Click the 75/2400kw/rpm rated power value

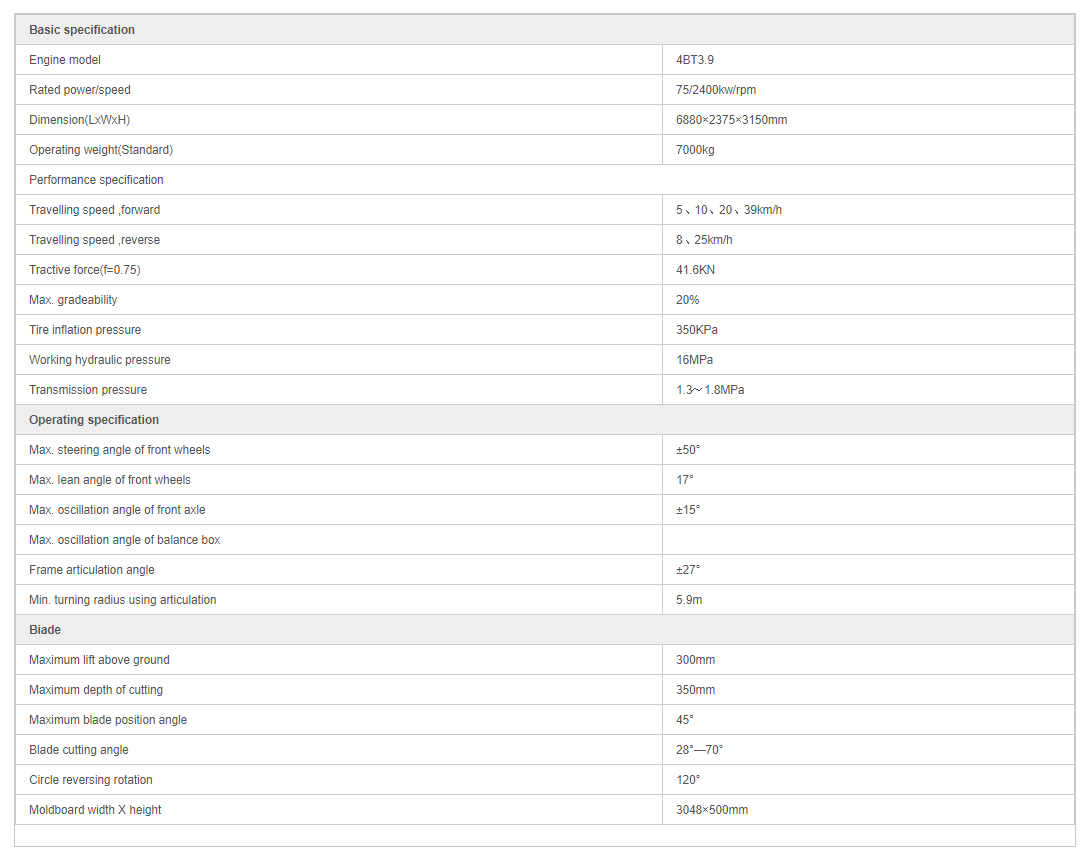coord(716,90)
